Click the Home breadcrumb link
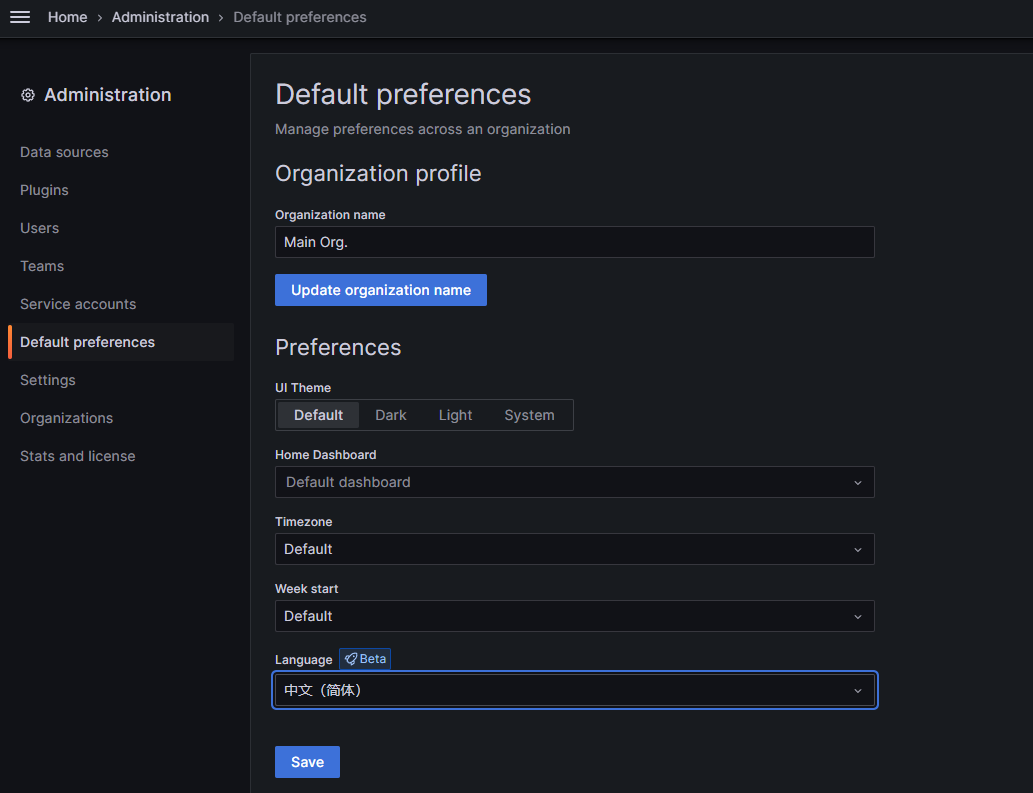Viewport: 1033px width, 793px height. tap(67, 17)
